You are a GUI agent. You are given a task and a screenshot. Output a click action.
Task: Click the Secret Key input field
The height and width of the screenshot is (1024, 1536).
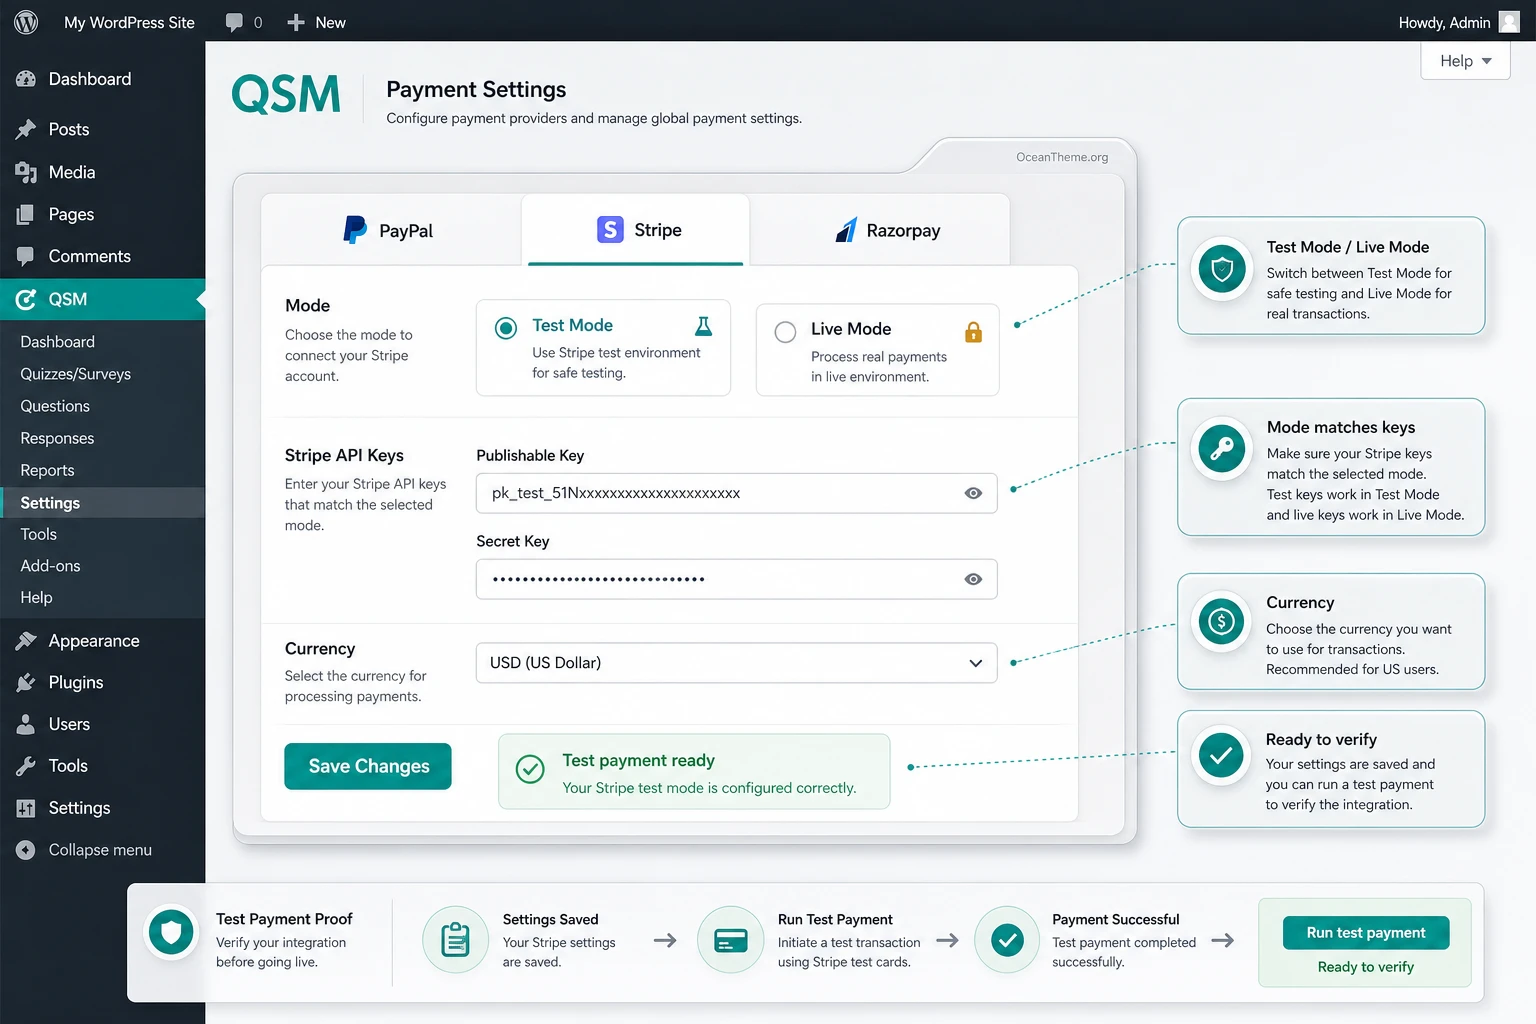(737, 579)
